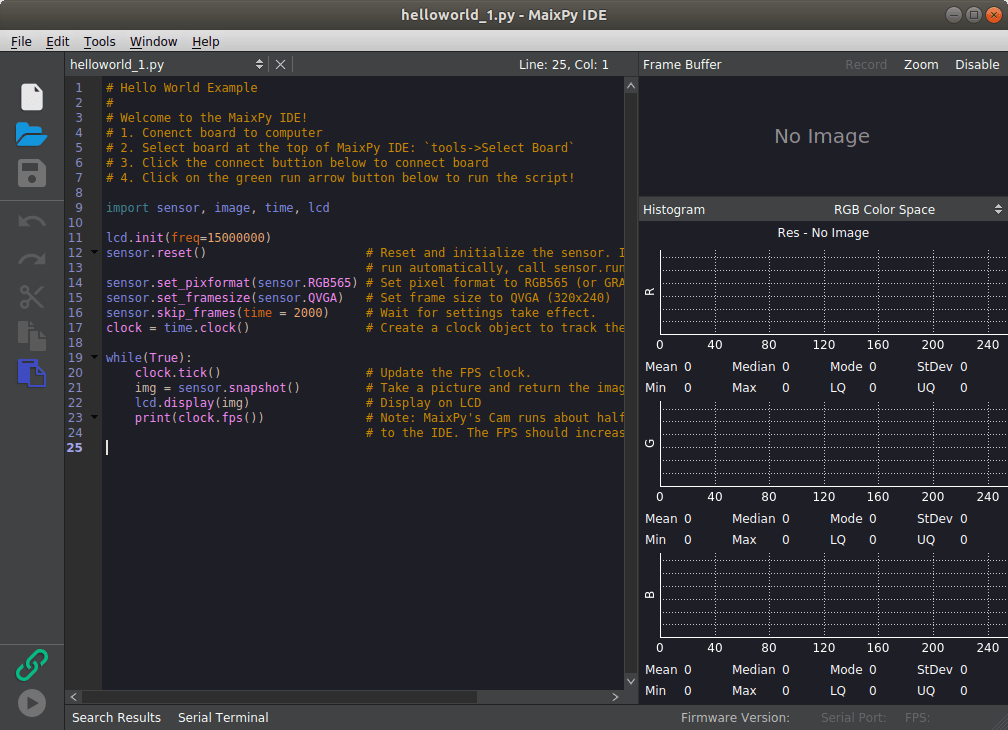Click the '# Welcome to the MaixPy IDE!' comment
Viewport: 1008px width, 730px height.
(x=206, y=118)
